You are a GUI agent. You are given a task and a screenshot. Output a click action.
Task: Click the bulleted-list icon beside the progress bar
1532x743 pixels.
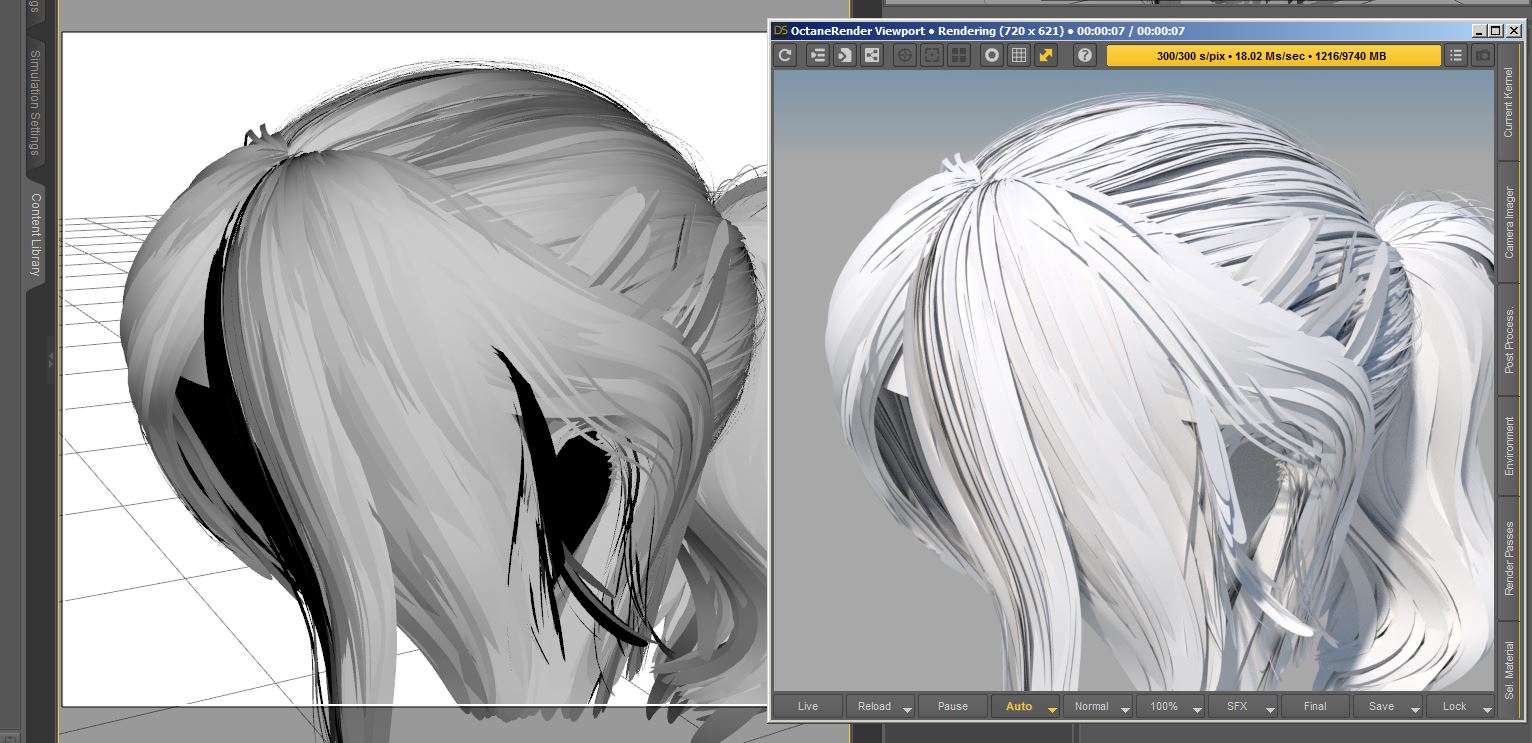tap(1456, 56)
